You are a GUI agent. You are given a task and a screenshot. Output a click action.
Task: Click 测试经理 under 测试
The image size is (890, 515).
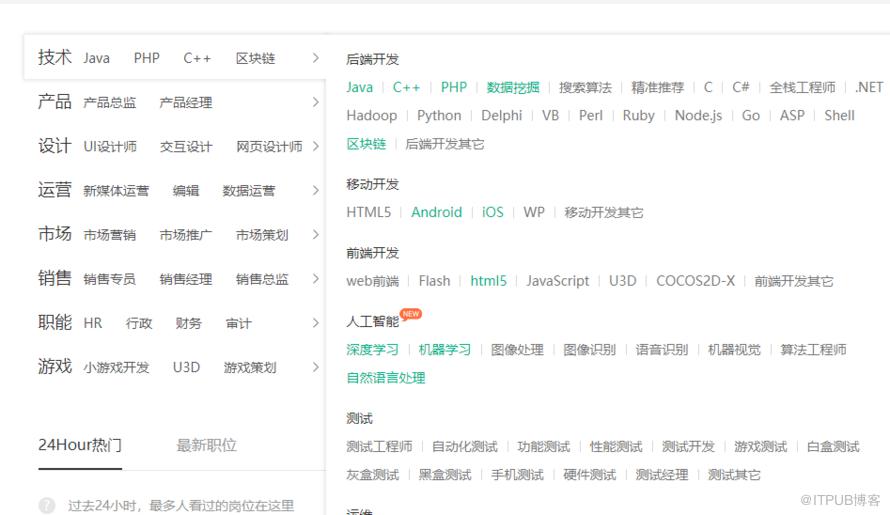click(662, 475)
